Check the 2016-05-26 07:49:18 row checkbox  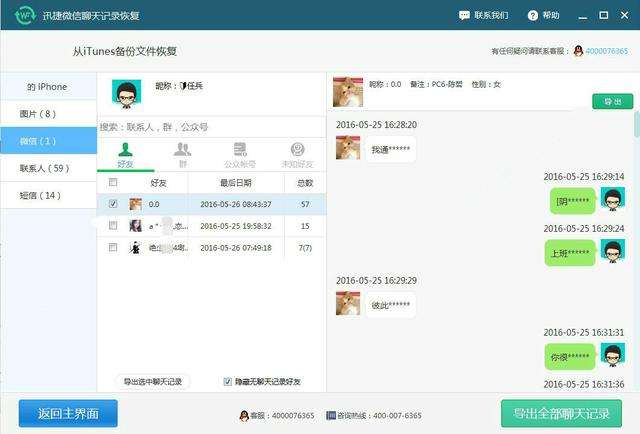pos(113,247)
